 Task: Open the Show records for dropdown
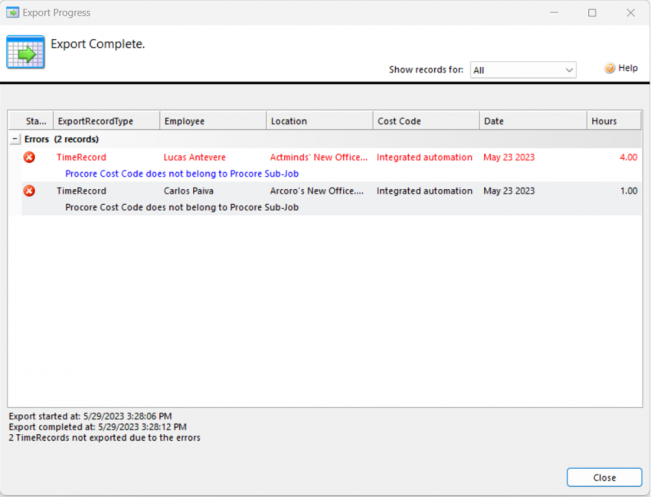coord(523,70)
